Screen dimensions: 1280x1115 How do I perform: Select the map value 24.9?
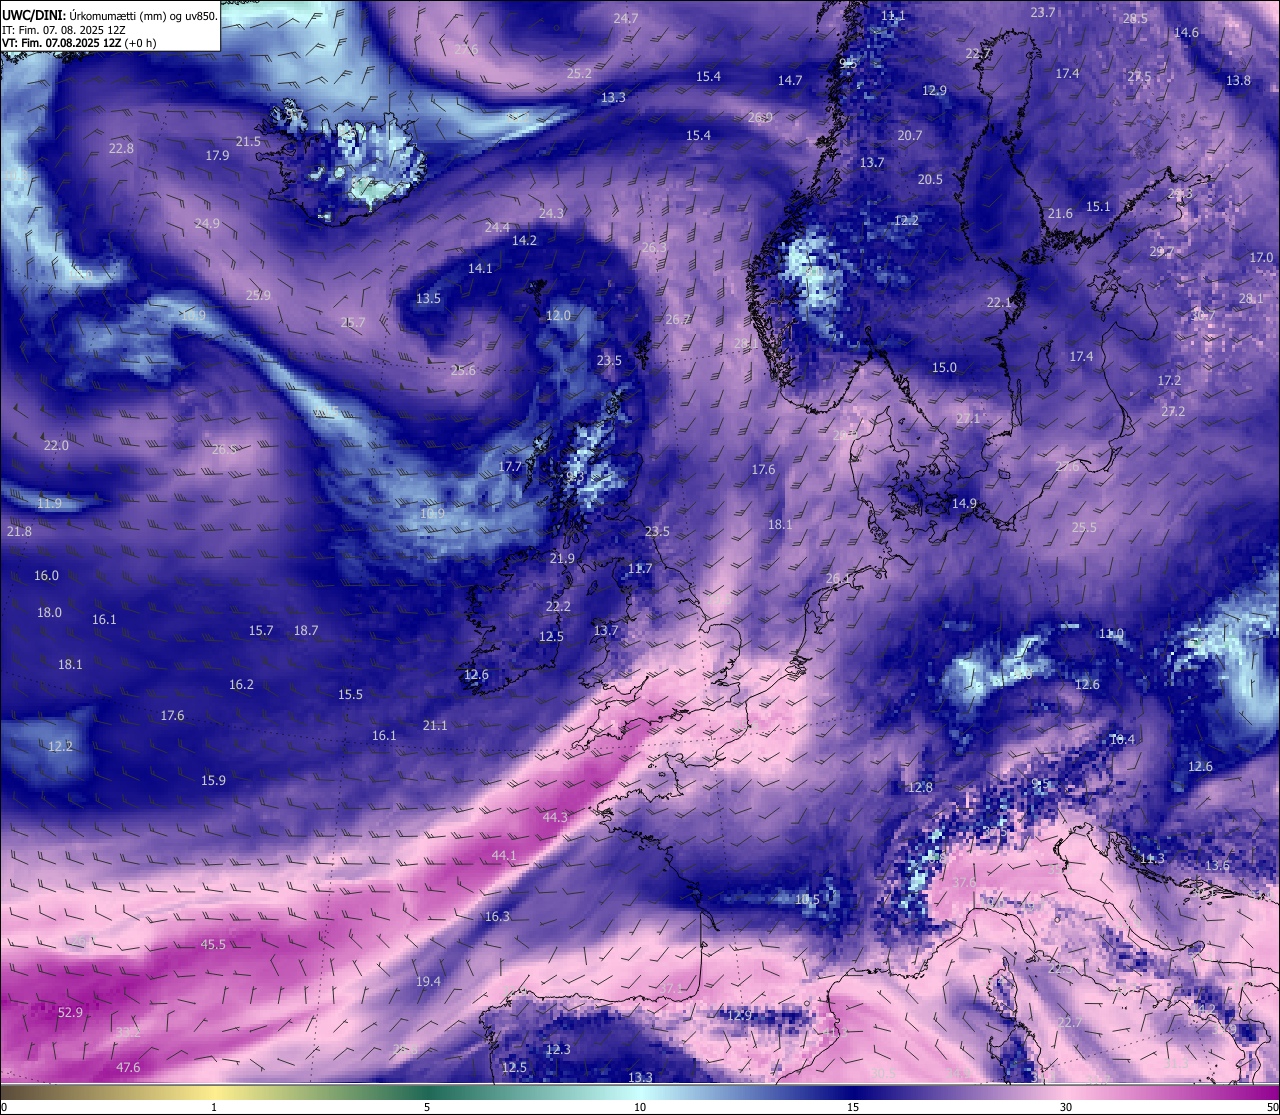pos(207,223)
